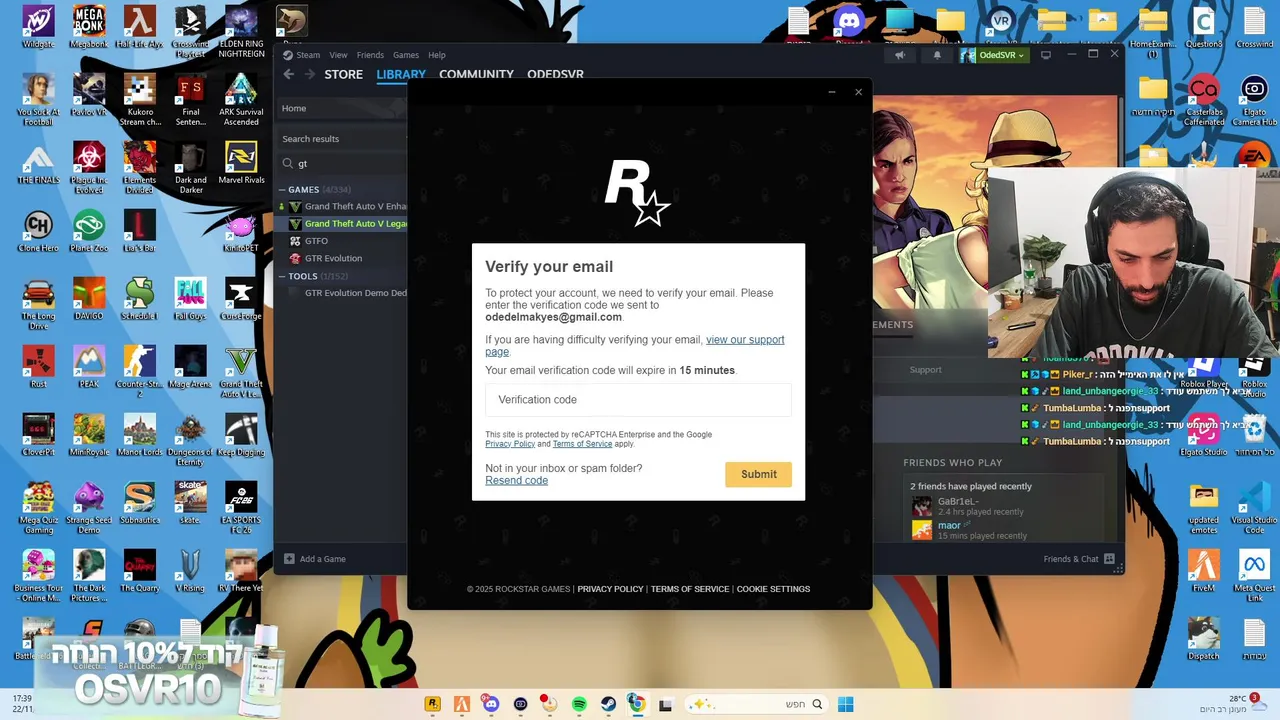Open the Friends menu in Steam

point(370,55)
